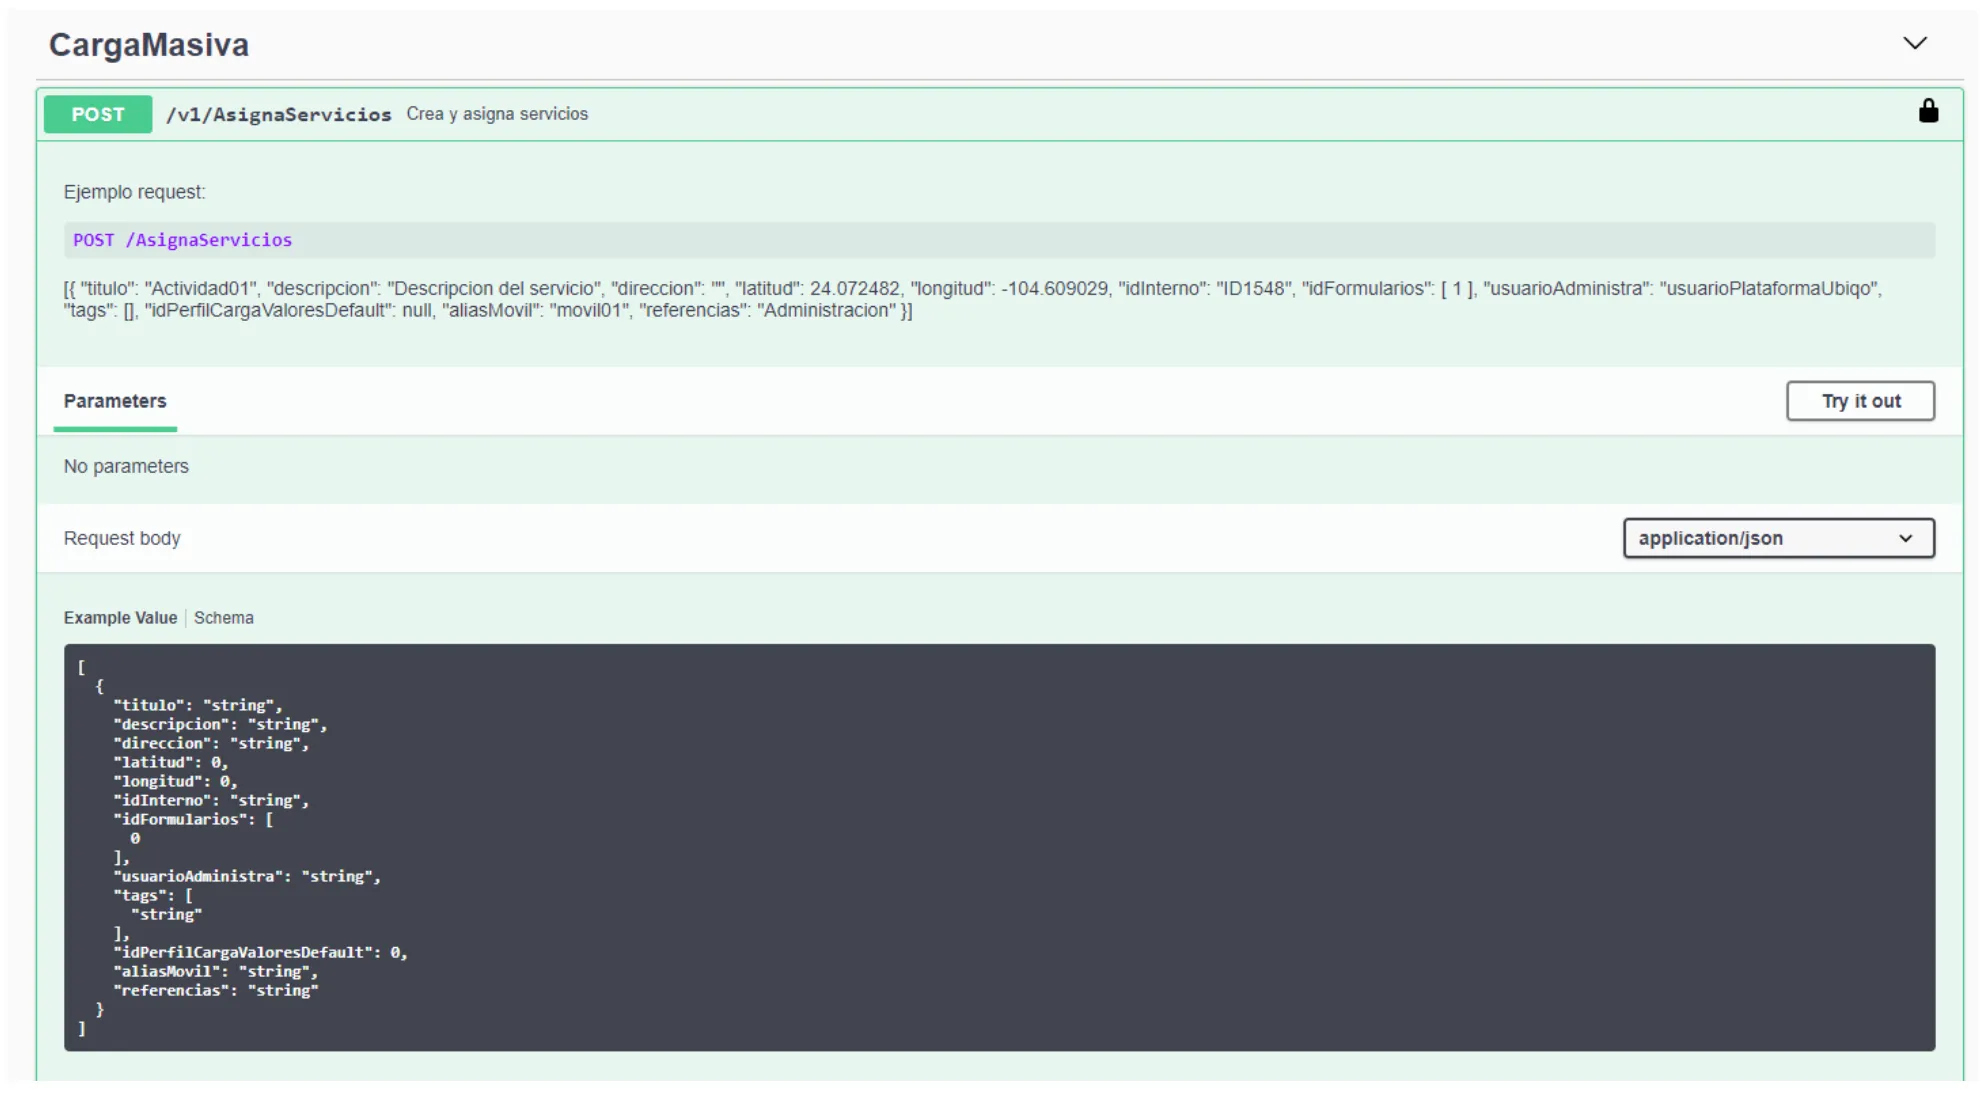Open the application/json content type dropdown

point(1778,538)
